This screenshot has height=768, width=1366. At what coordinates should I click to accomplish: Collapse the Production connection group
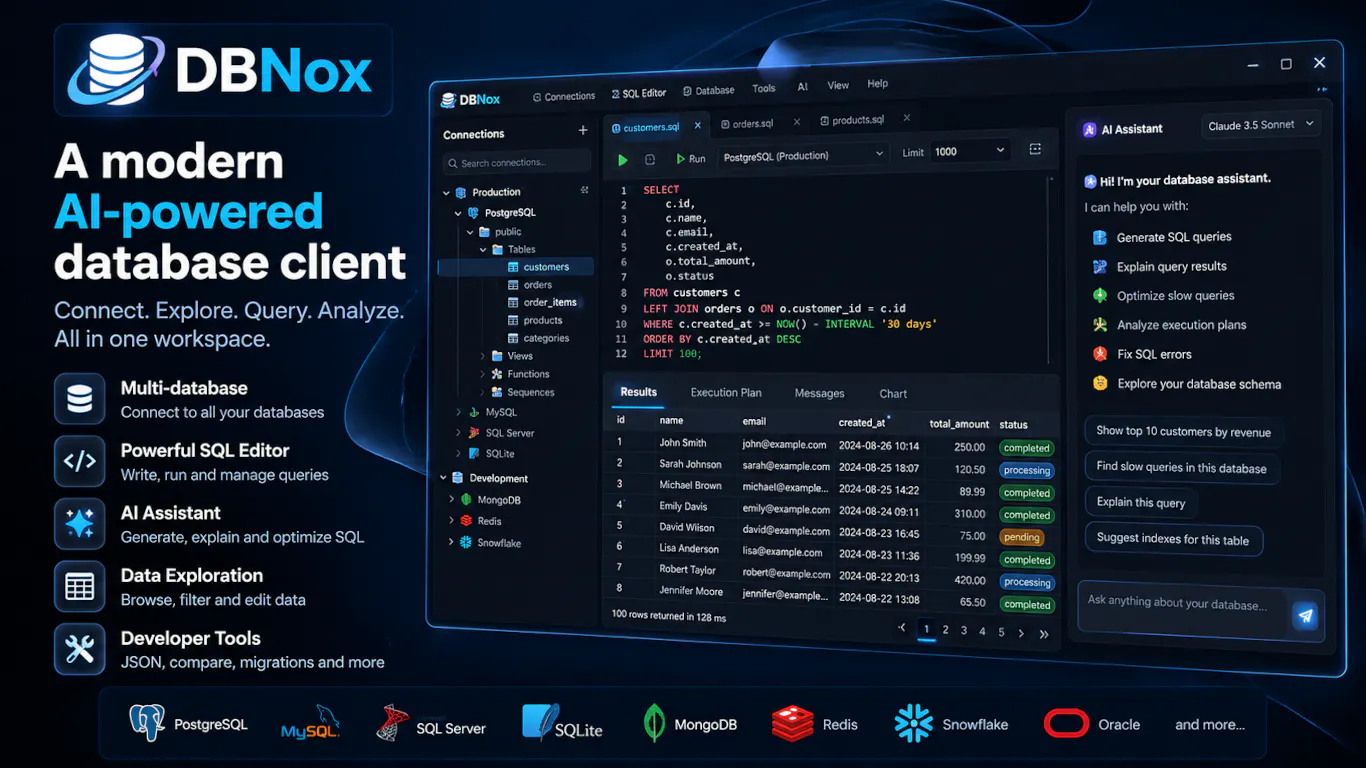click(x=446, y=192)
